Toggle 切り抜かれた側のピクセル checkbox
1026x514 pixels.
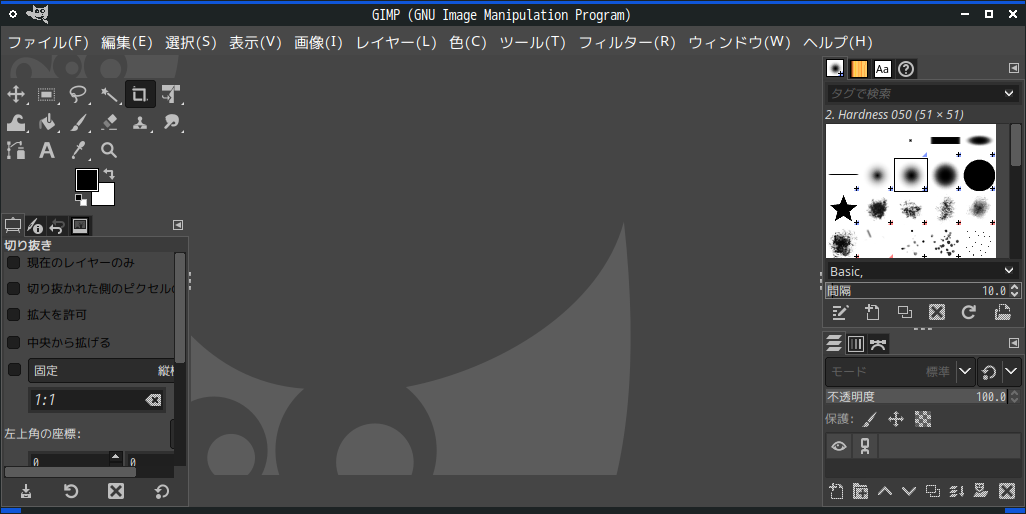[13, 288]
